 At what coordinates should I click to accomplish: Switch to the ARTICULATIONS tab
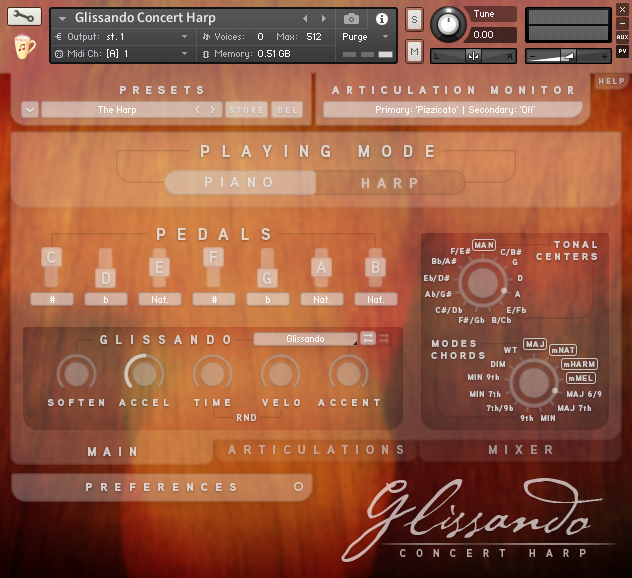coord(316,449)
